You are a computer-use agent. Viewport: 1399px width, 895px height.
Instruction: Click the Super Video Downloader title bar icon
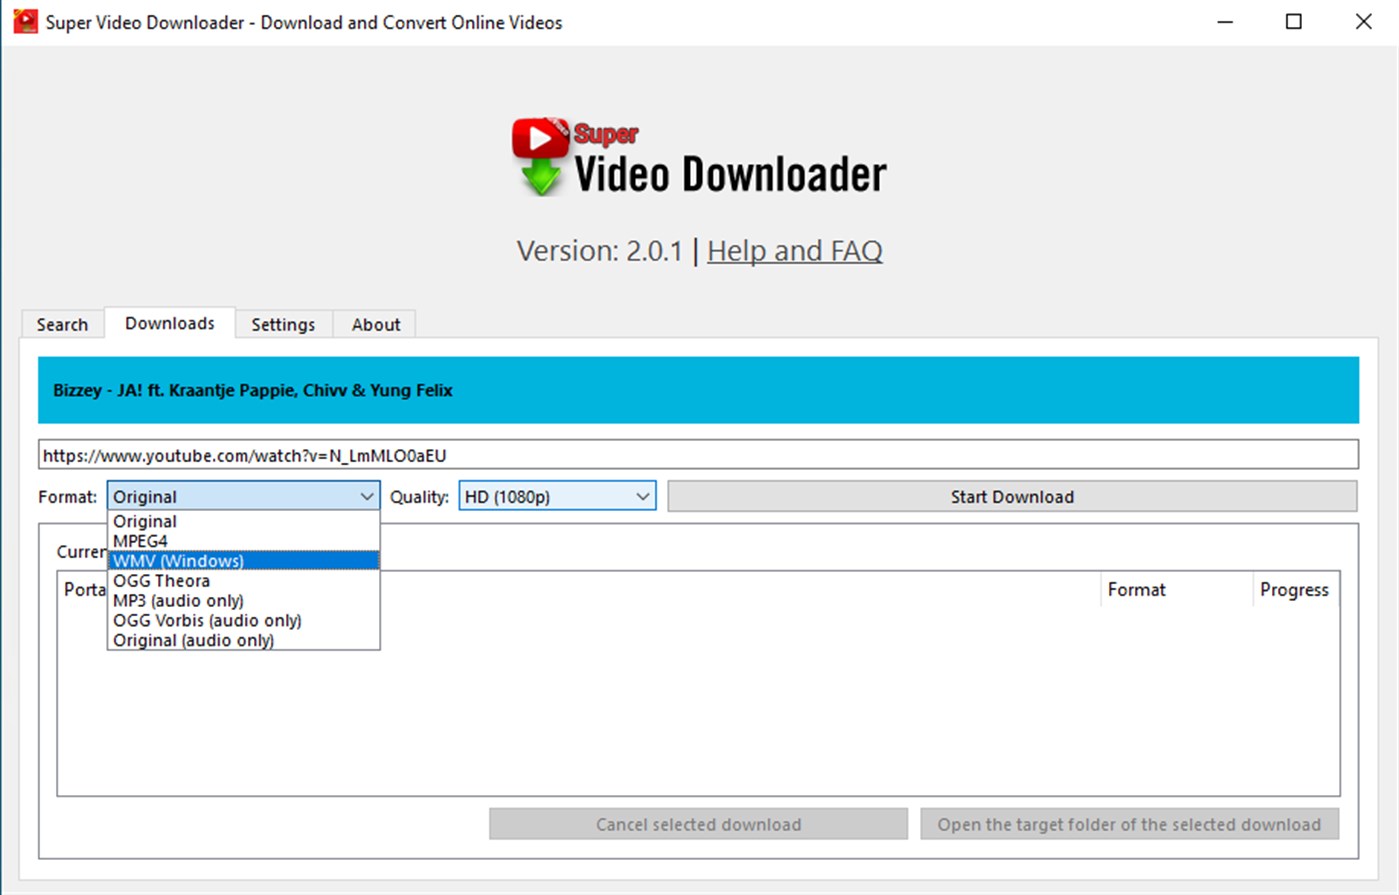[x=25, y=22]
